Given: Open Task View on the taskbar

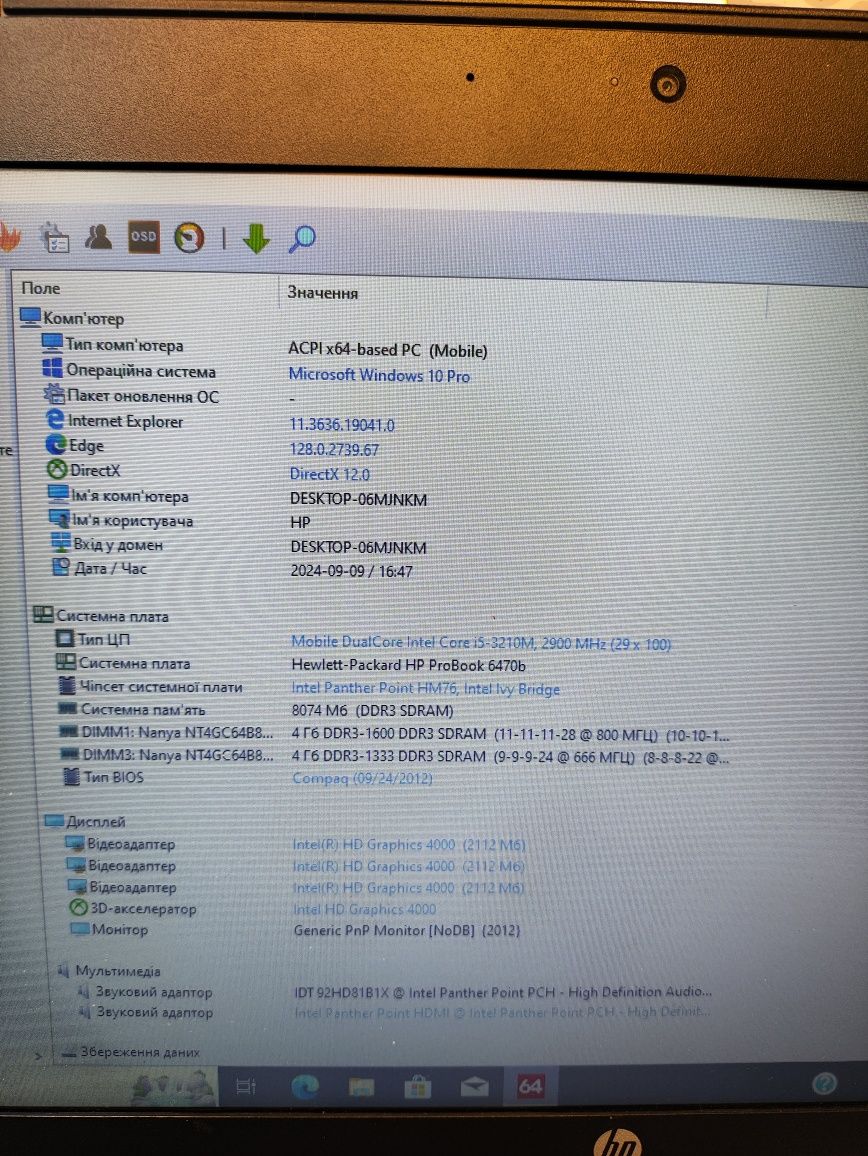Looking at the screenshot, I should tap(246, 1086).
